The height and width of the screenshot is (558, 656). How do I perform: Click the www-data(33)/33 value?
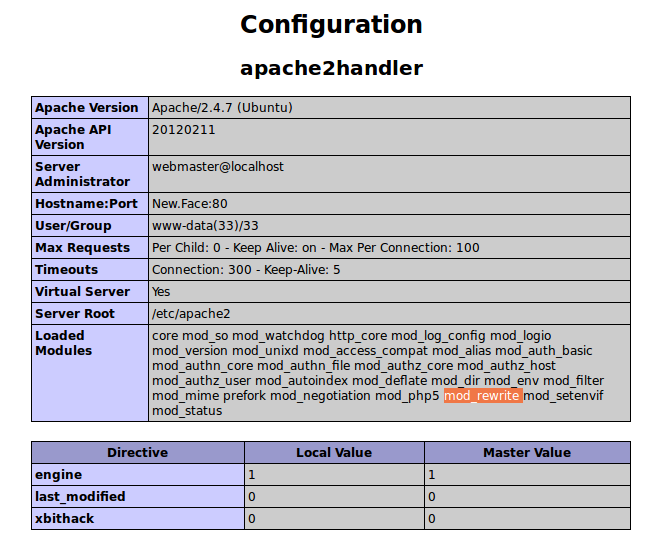[205, 226]
